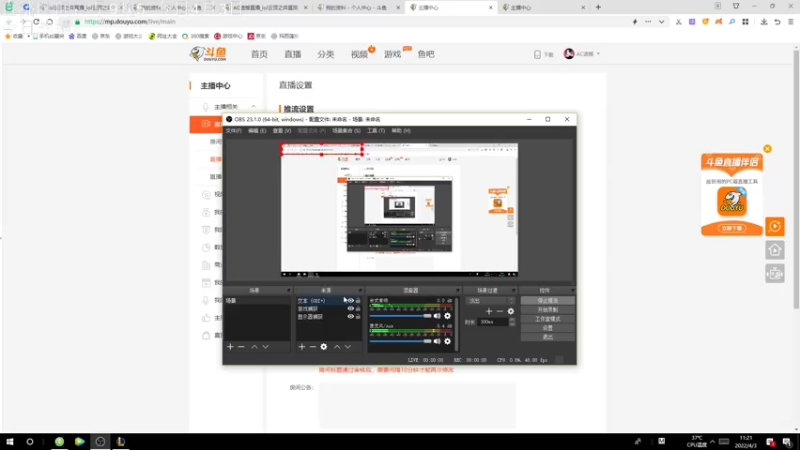
Task: Lock the 游戏捕获 source
Action: click(x=358, y=309)
